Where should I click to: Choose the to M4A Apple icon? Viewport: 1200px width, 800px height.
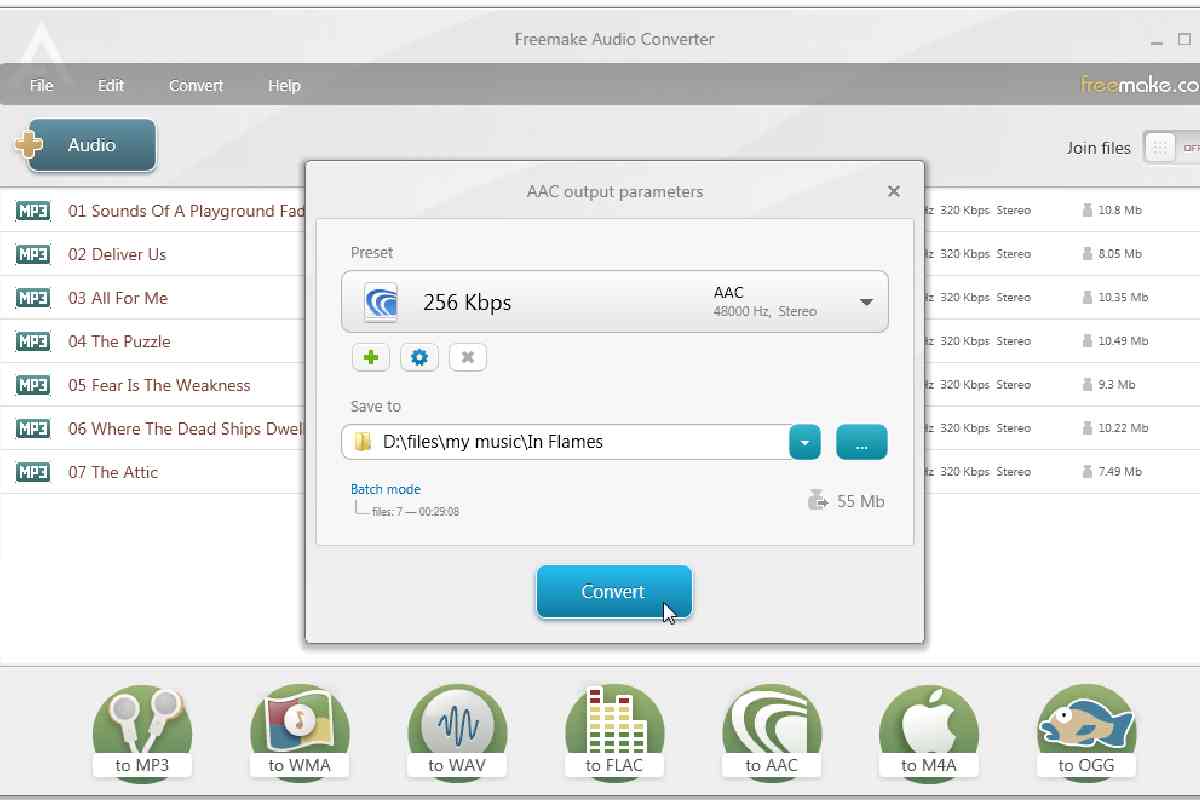(929, 731)
